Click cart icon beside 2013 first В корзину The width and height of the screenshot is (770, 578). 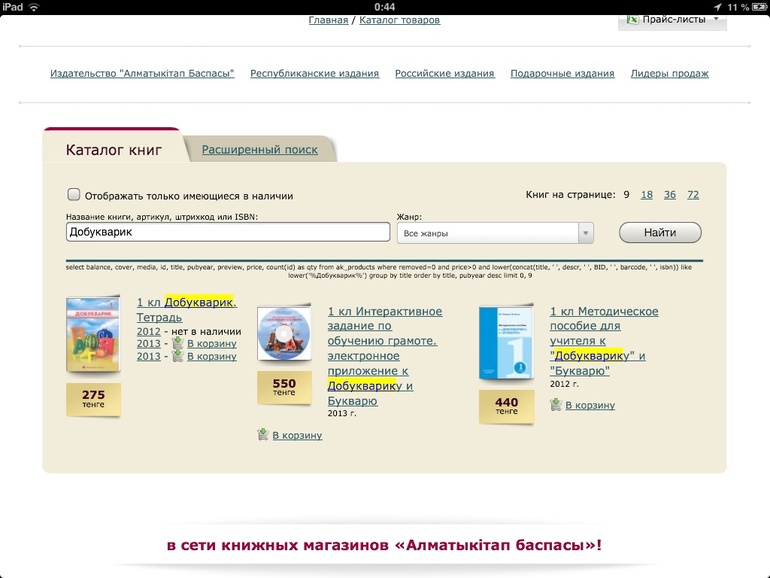tap(177, 343)
